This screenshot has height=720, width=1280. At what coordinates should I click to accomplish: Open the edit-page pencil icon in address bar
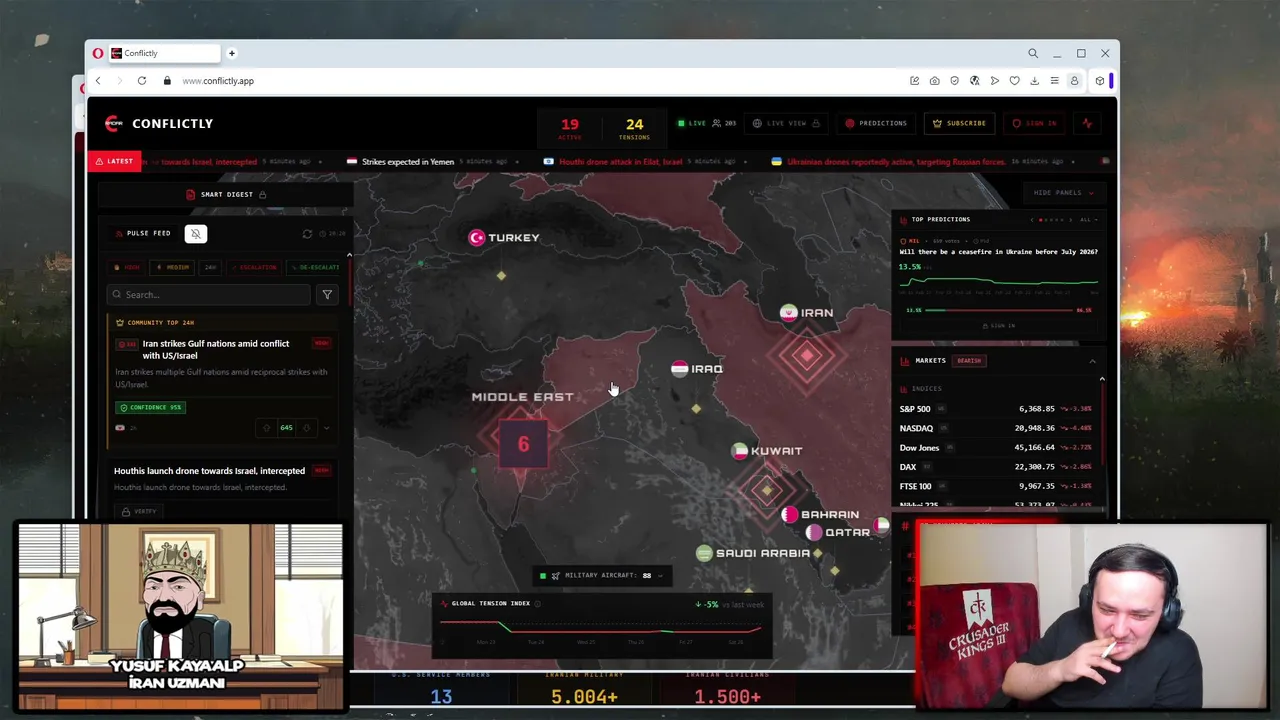pyautogui.click(x=914, y=81)
